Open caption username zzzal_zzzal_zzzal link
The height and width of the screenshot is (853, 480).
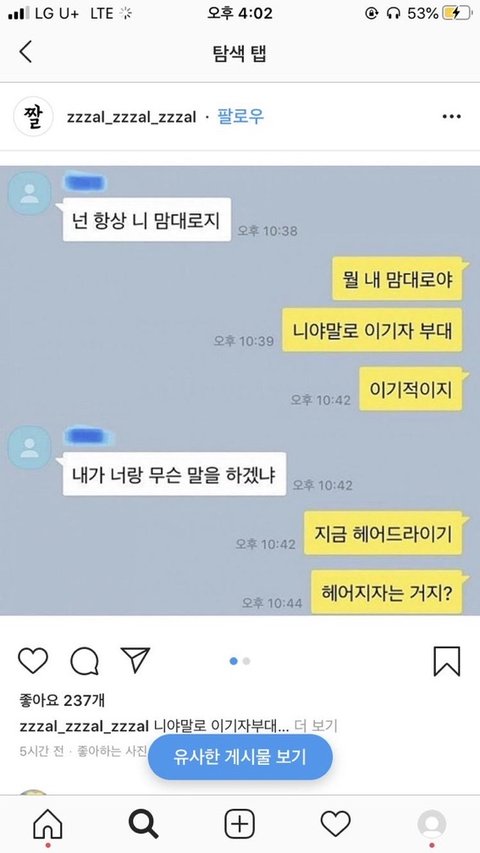click(84, 726)
